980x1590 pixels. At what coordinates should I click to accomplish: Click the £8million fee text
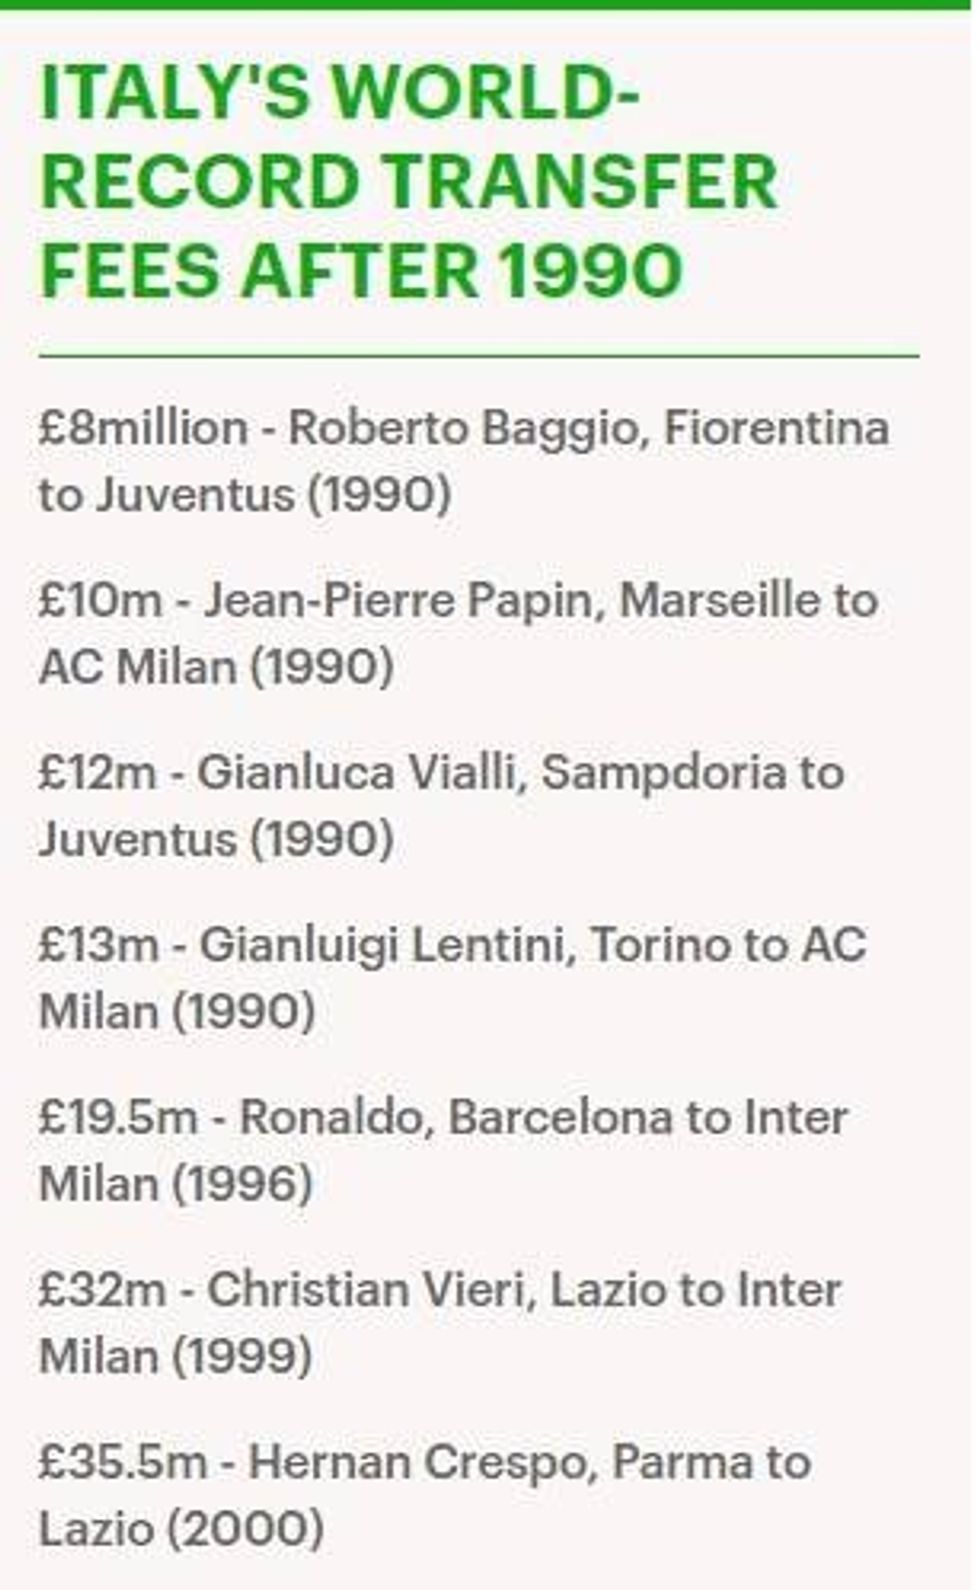coord(143,428)
